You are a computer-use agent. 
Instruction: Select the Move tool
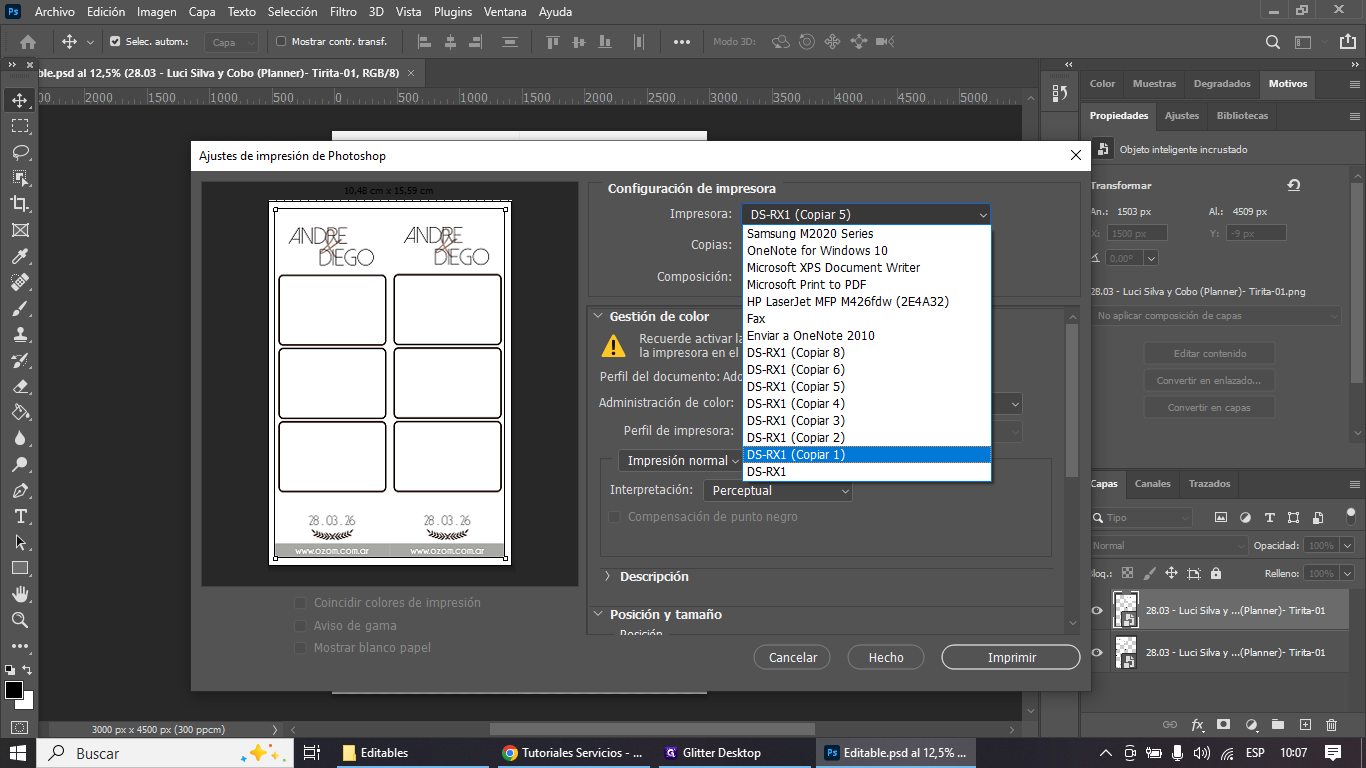click(19, 100)
